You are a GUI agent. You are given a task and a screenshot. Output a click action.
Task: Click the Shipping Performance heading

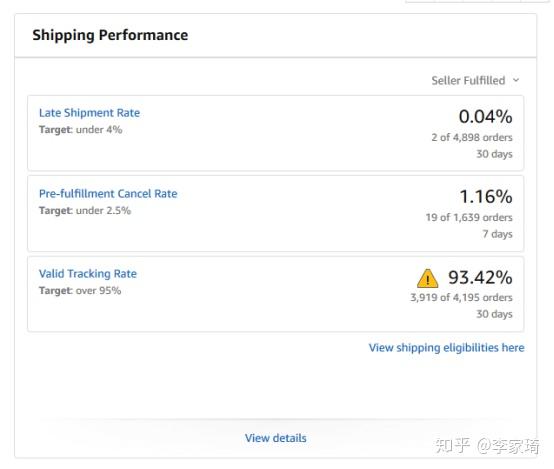click(110, 35)
